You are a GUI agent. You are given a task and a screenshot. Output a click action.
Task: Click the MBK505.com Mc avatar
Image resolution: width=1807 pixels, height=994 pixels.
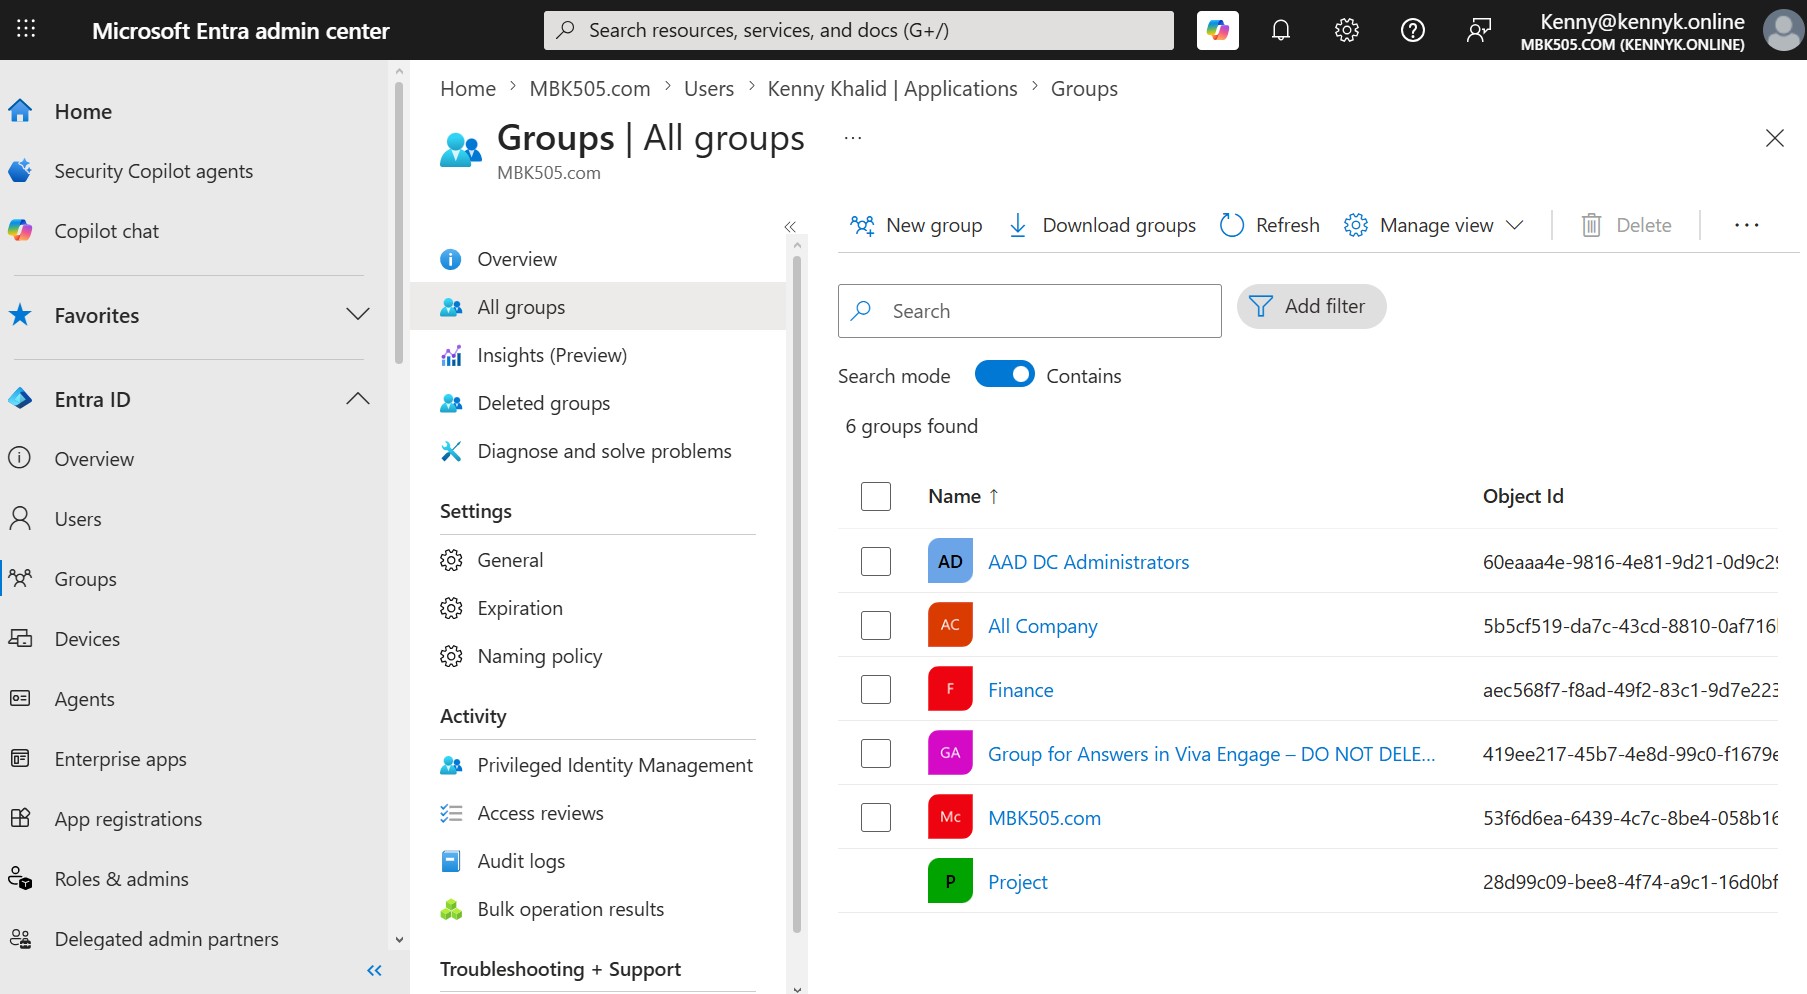click(950, 817)
